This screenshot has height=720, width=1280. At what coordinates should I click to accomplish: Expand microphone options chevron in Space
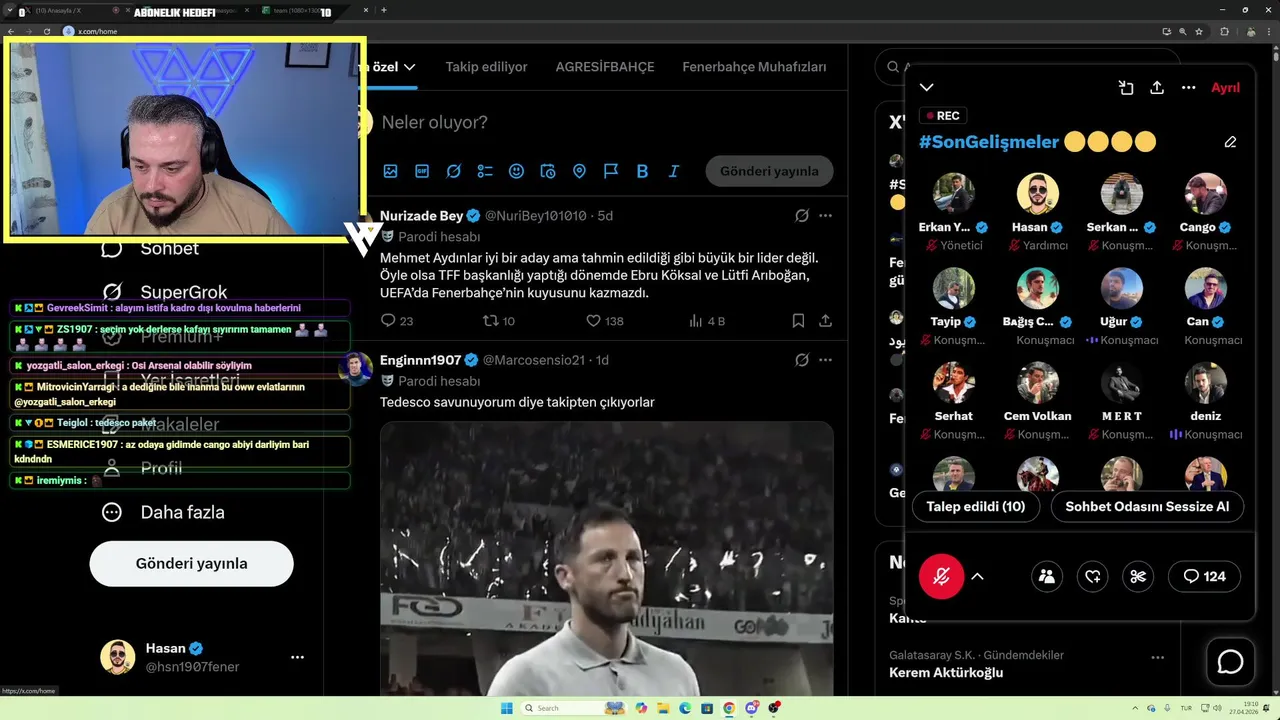tap(978, 576)
